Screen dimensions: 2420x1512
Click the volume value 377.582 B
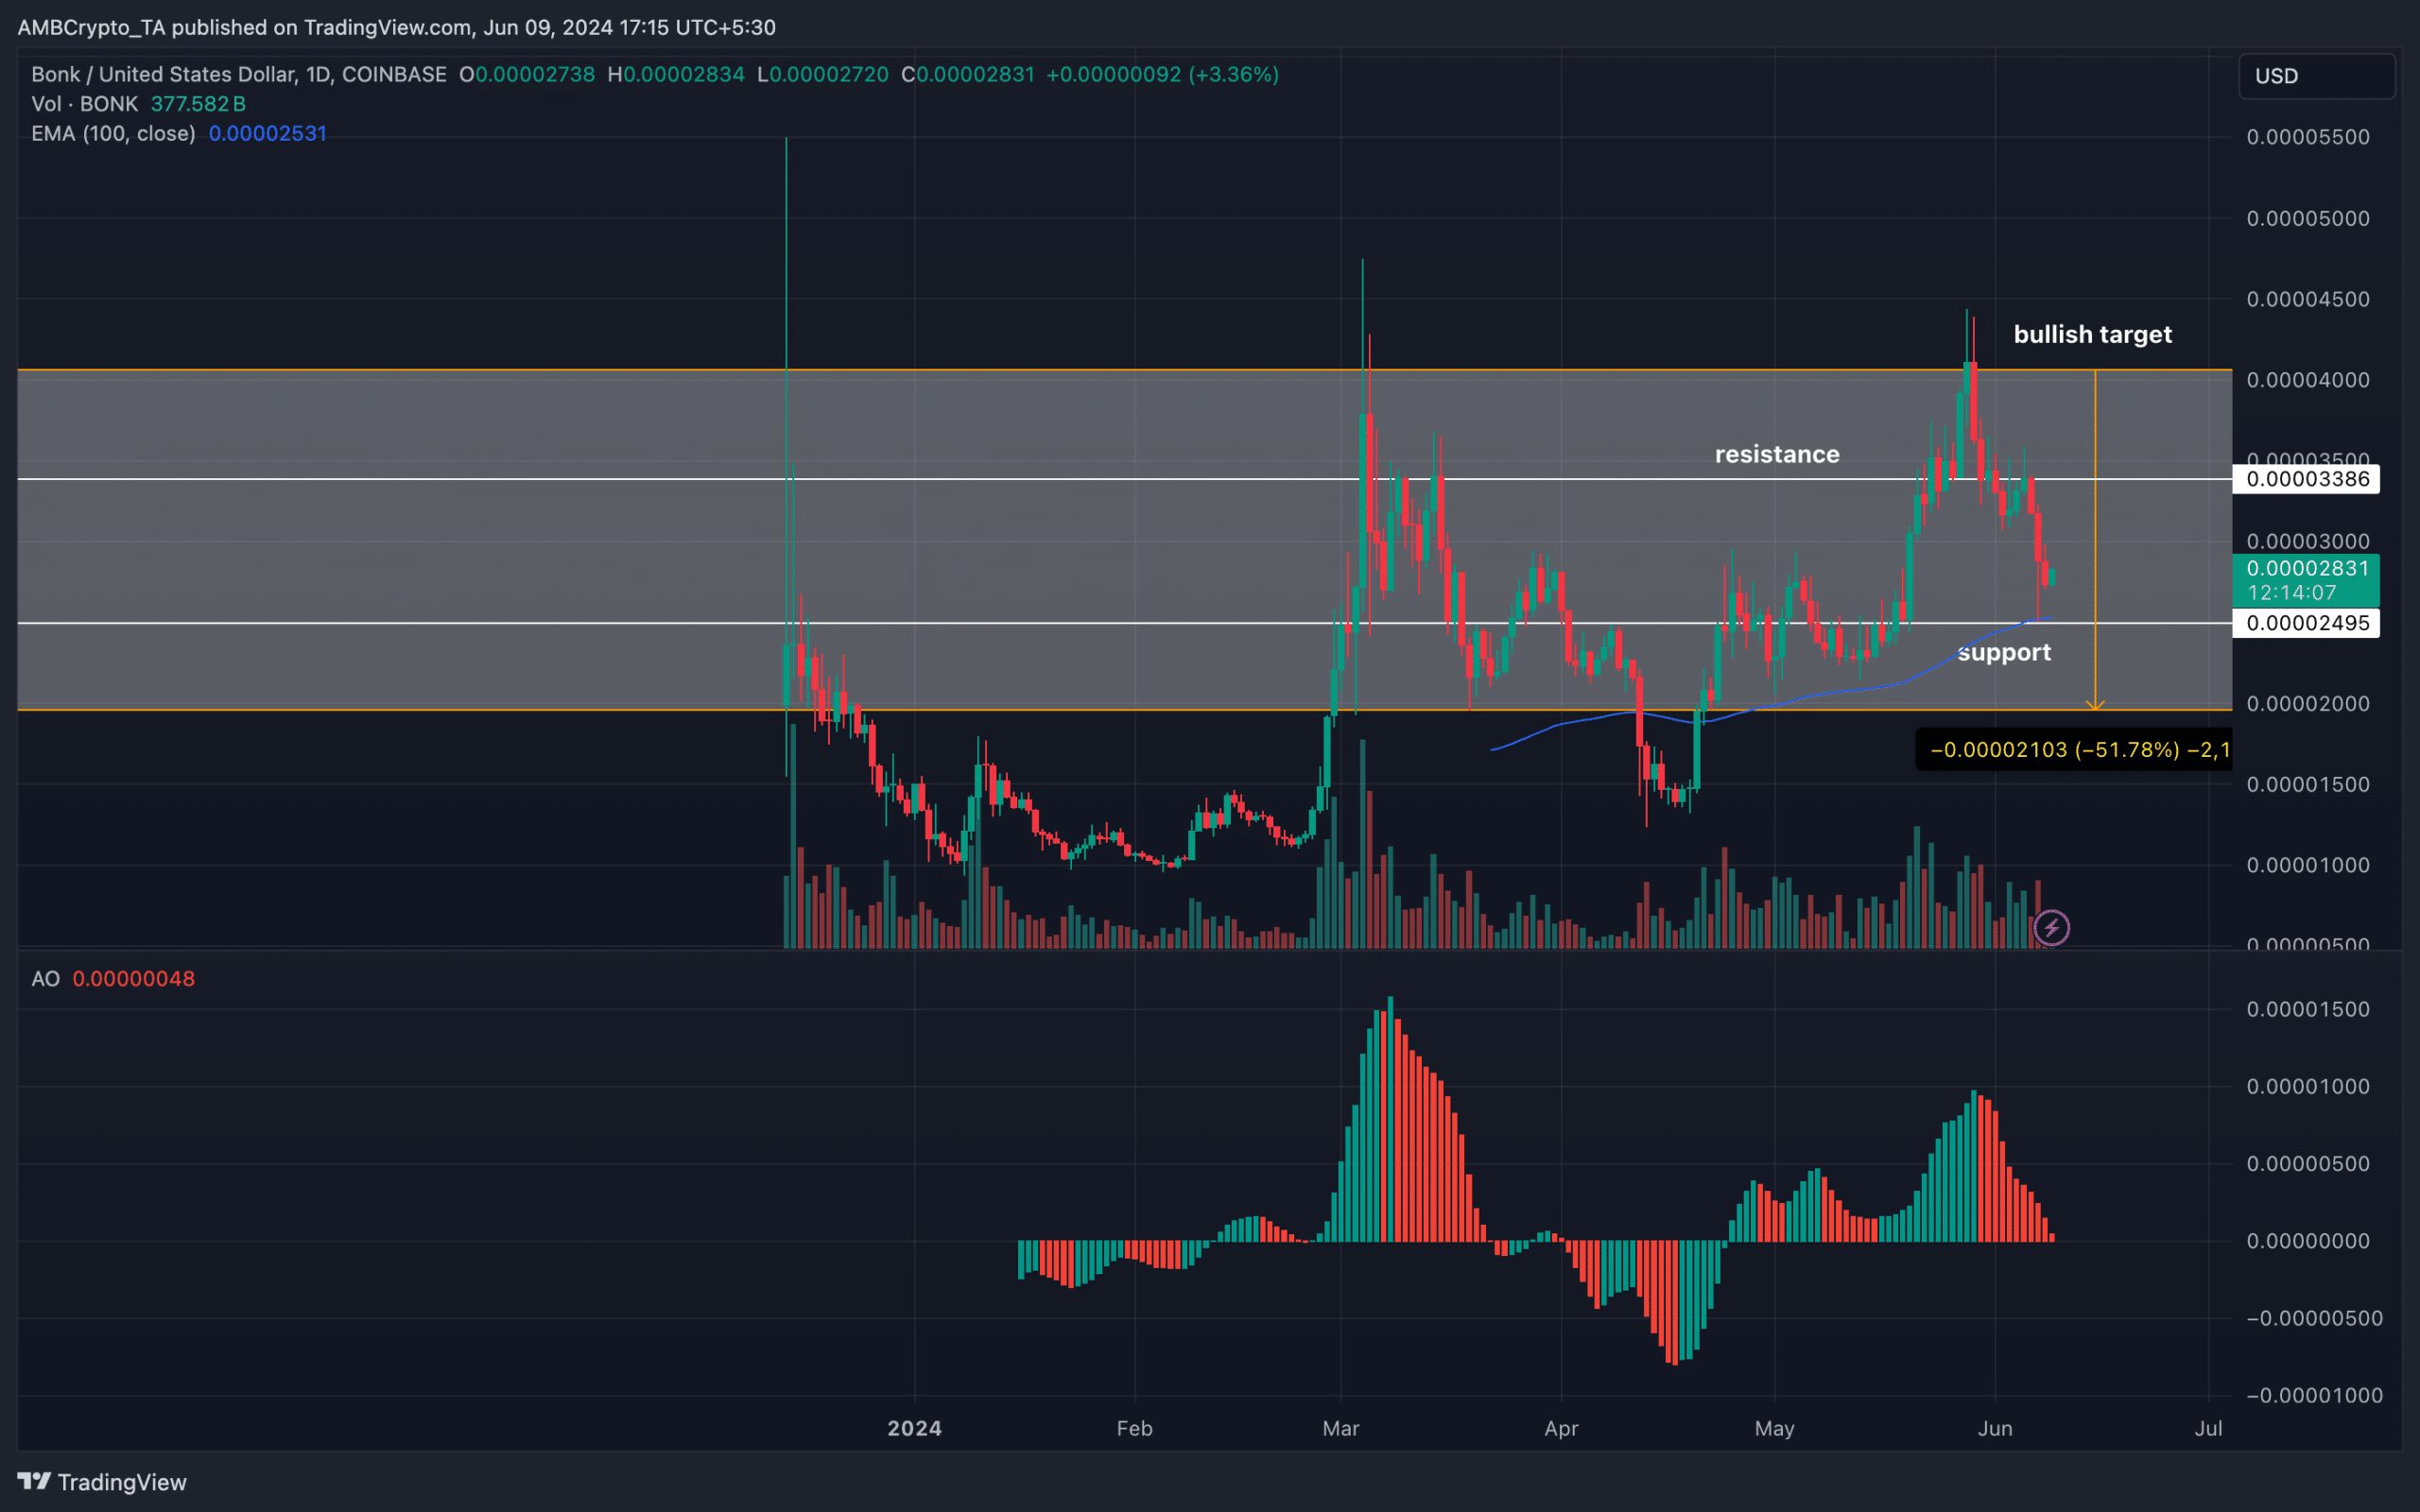coord(198,104)
